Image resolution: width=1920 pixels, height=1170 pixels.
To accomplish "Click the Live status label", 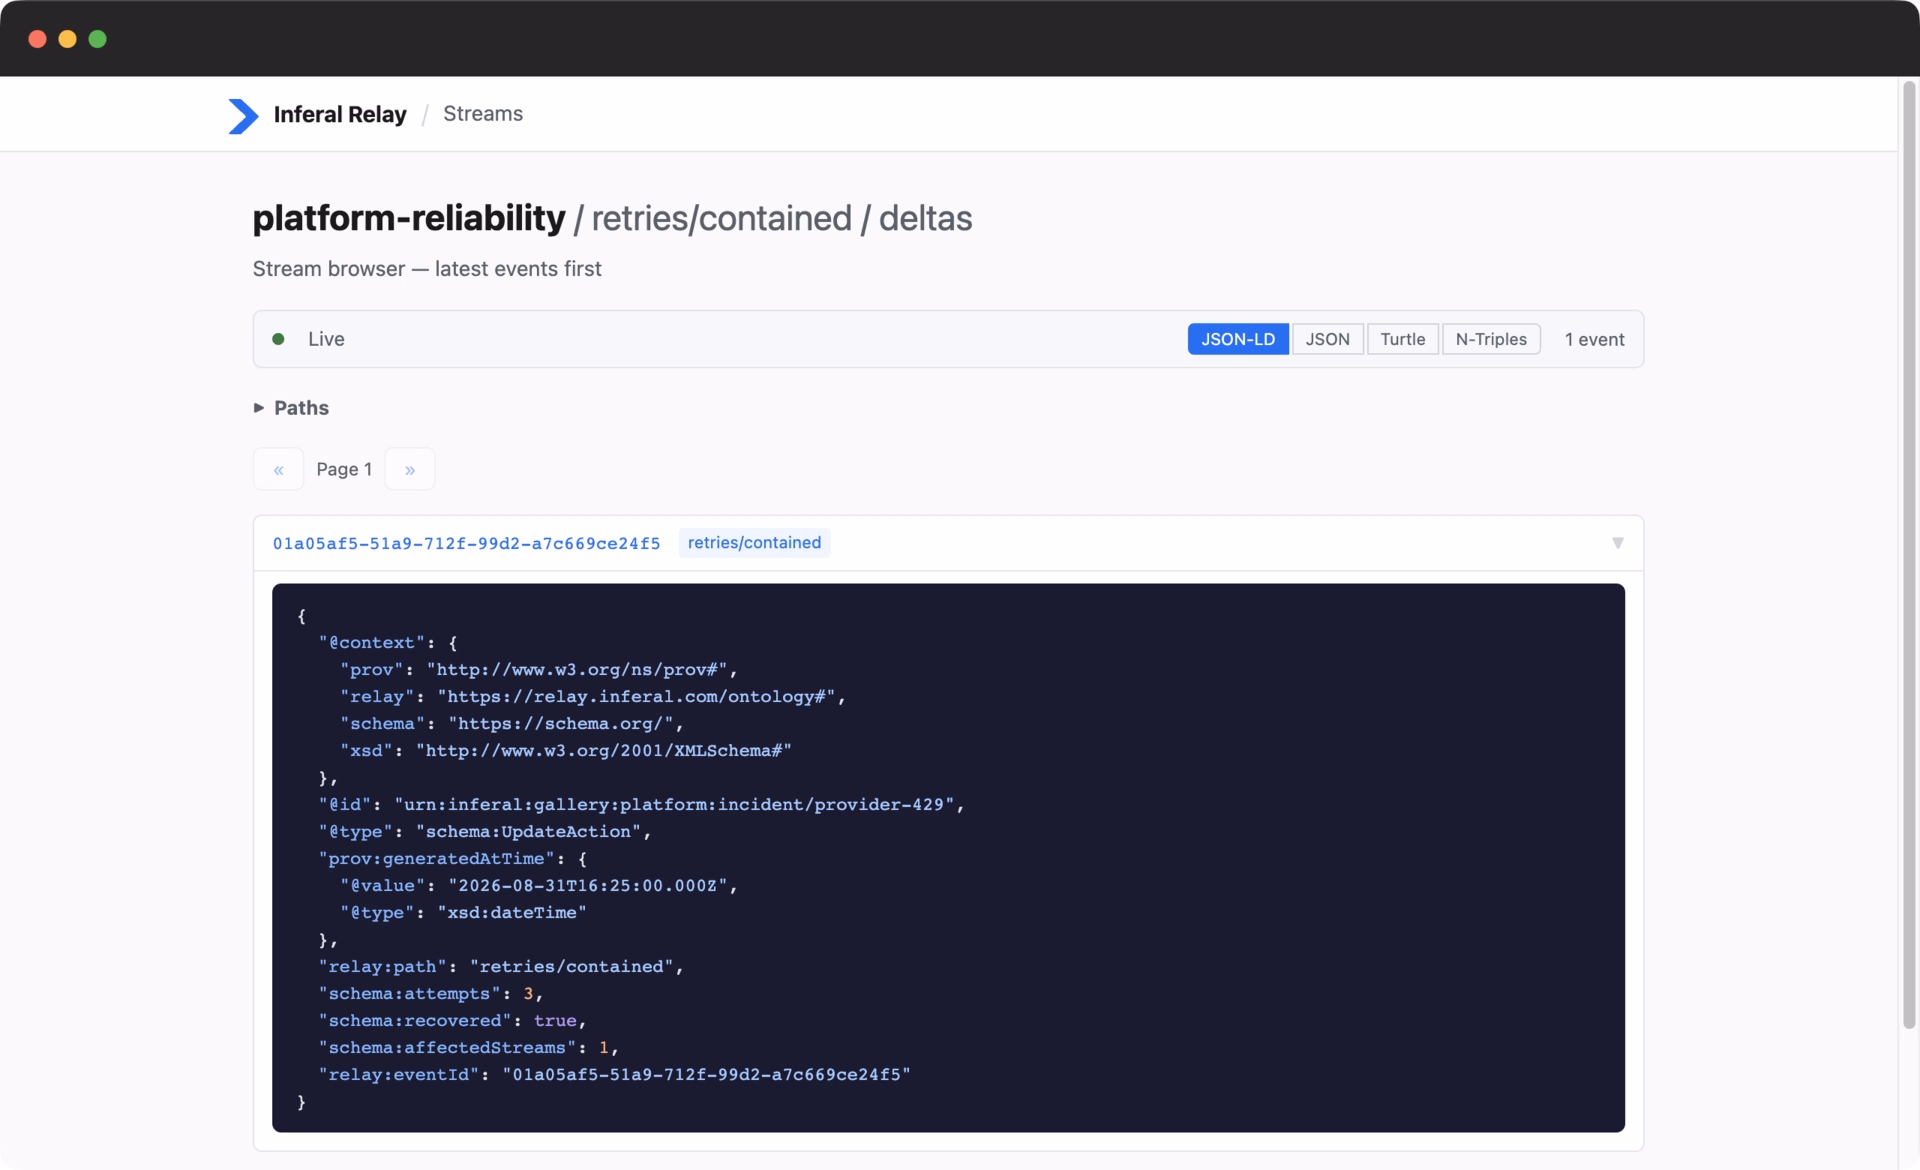I will [x=326, y=339].
